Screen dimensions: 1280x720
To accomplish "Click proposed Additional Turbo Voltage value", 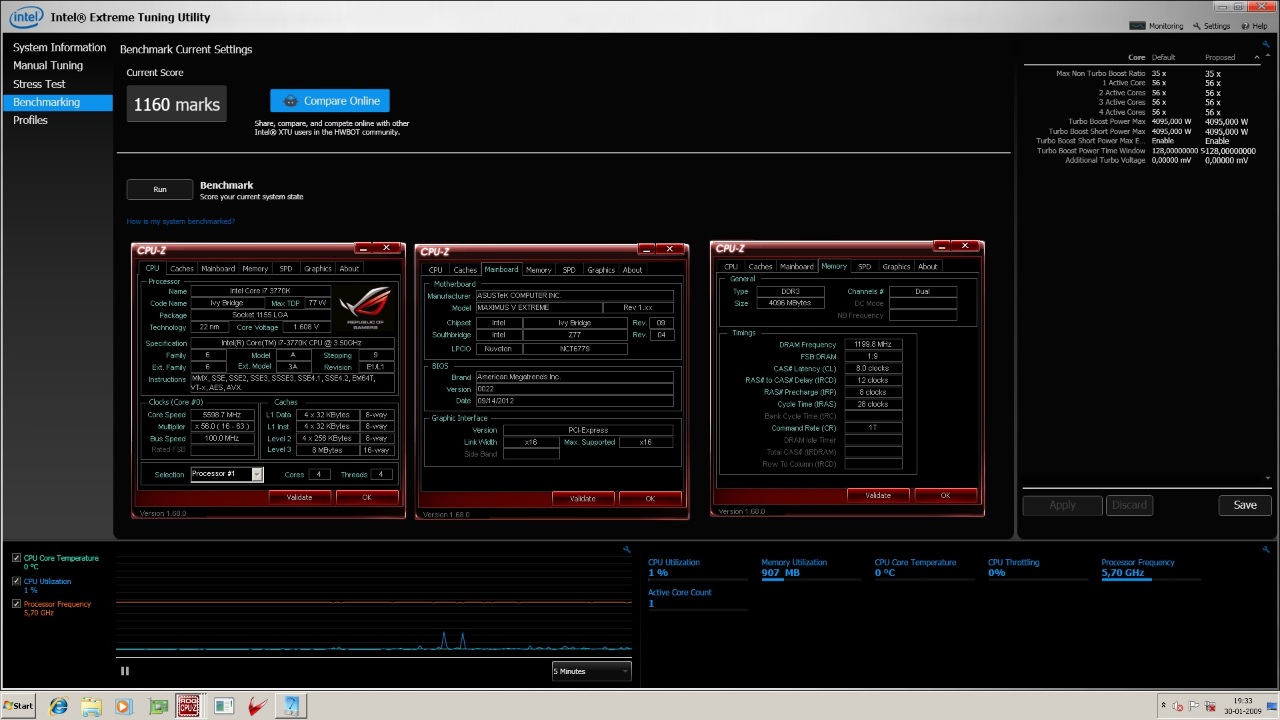I will 1227,160.
